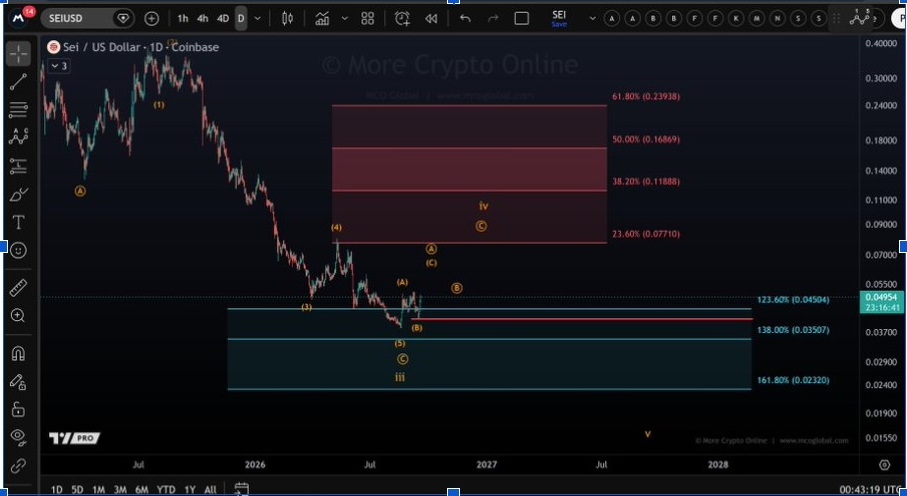Pick the N favorite in top toolbar
This screenshot has height=496, width=907.
pos(777,19)
